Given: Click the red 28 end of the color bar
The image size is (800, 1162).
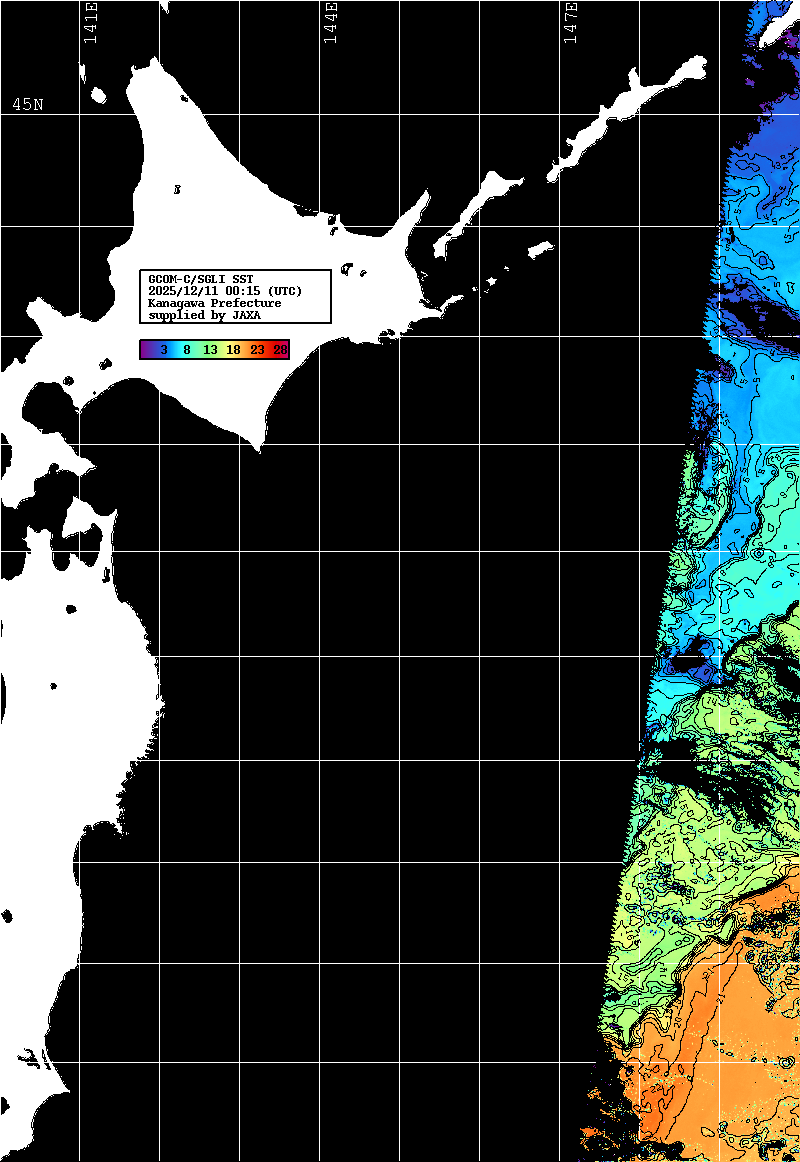Looking at the screenshot, I should pyautogui.click(x=280, y=350).
